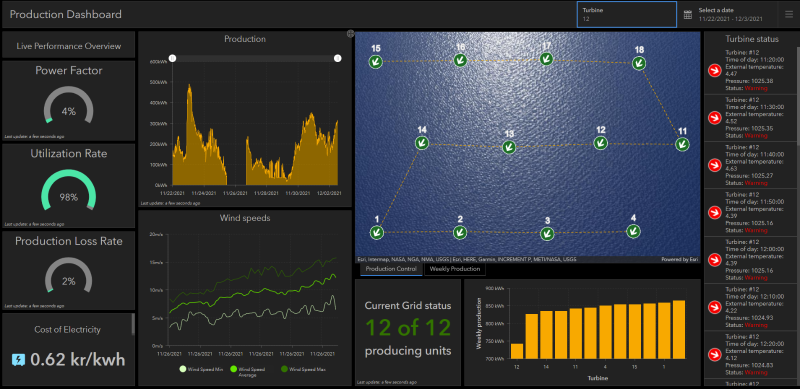Screen dimensions: 800x389
Task: Select turbine 17 marker on the map
Action: [546, 59]
